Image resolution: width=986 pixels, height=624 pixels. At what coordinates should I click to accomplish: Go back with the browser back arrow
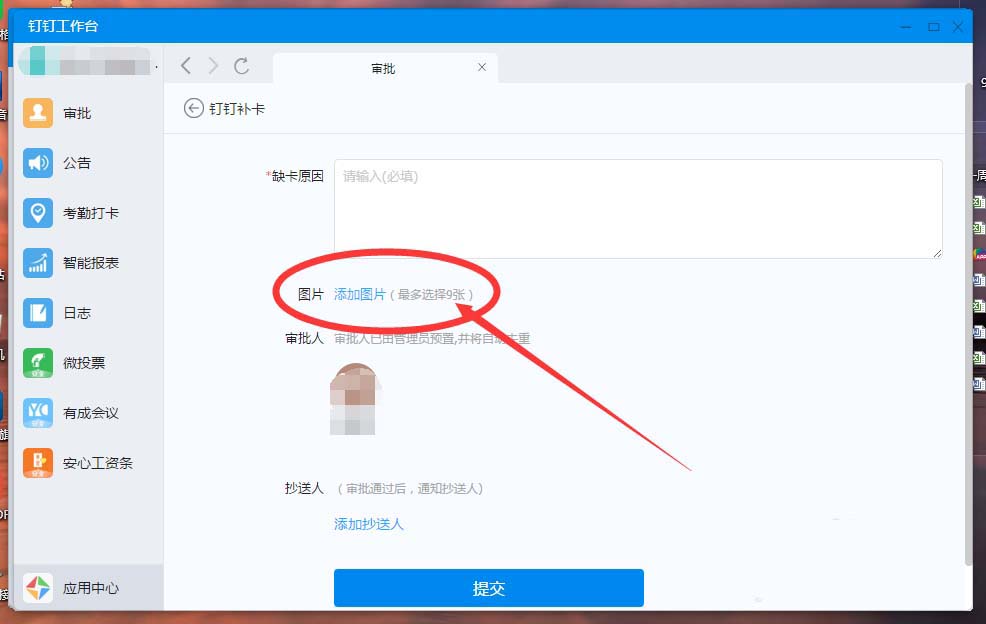point(186,65)
